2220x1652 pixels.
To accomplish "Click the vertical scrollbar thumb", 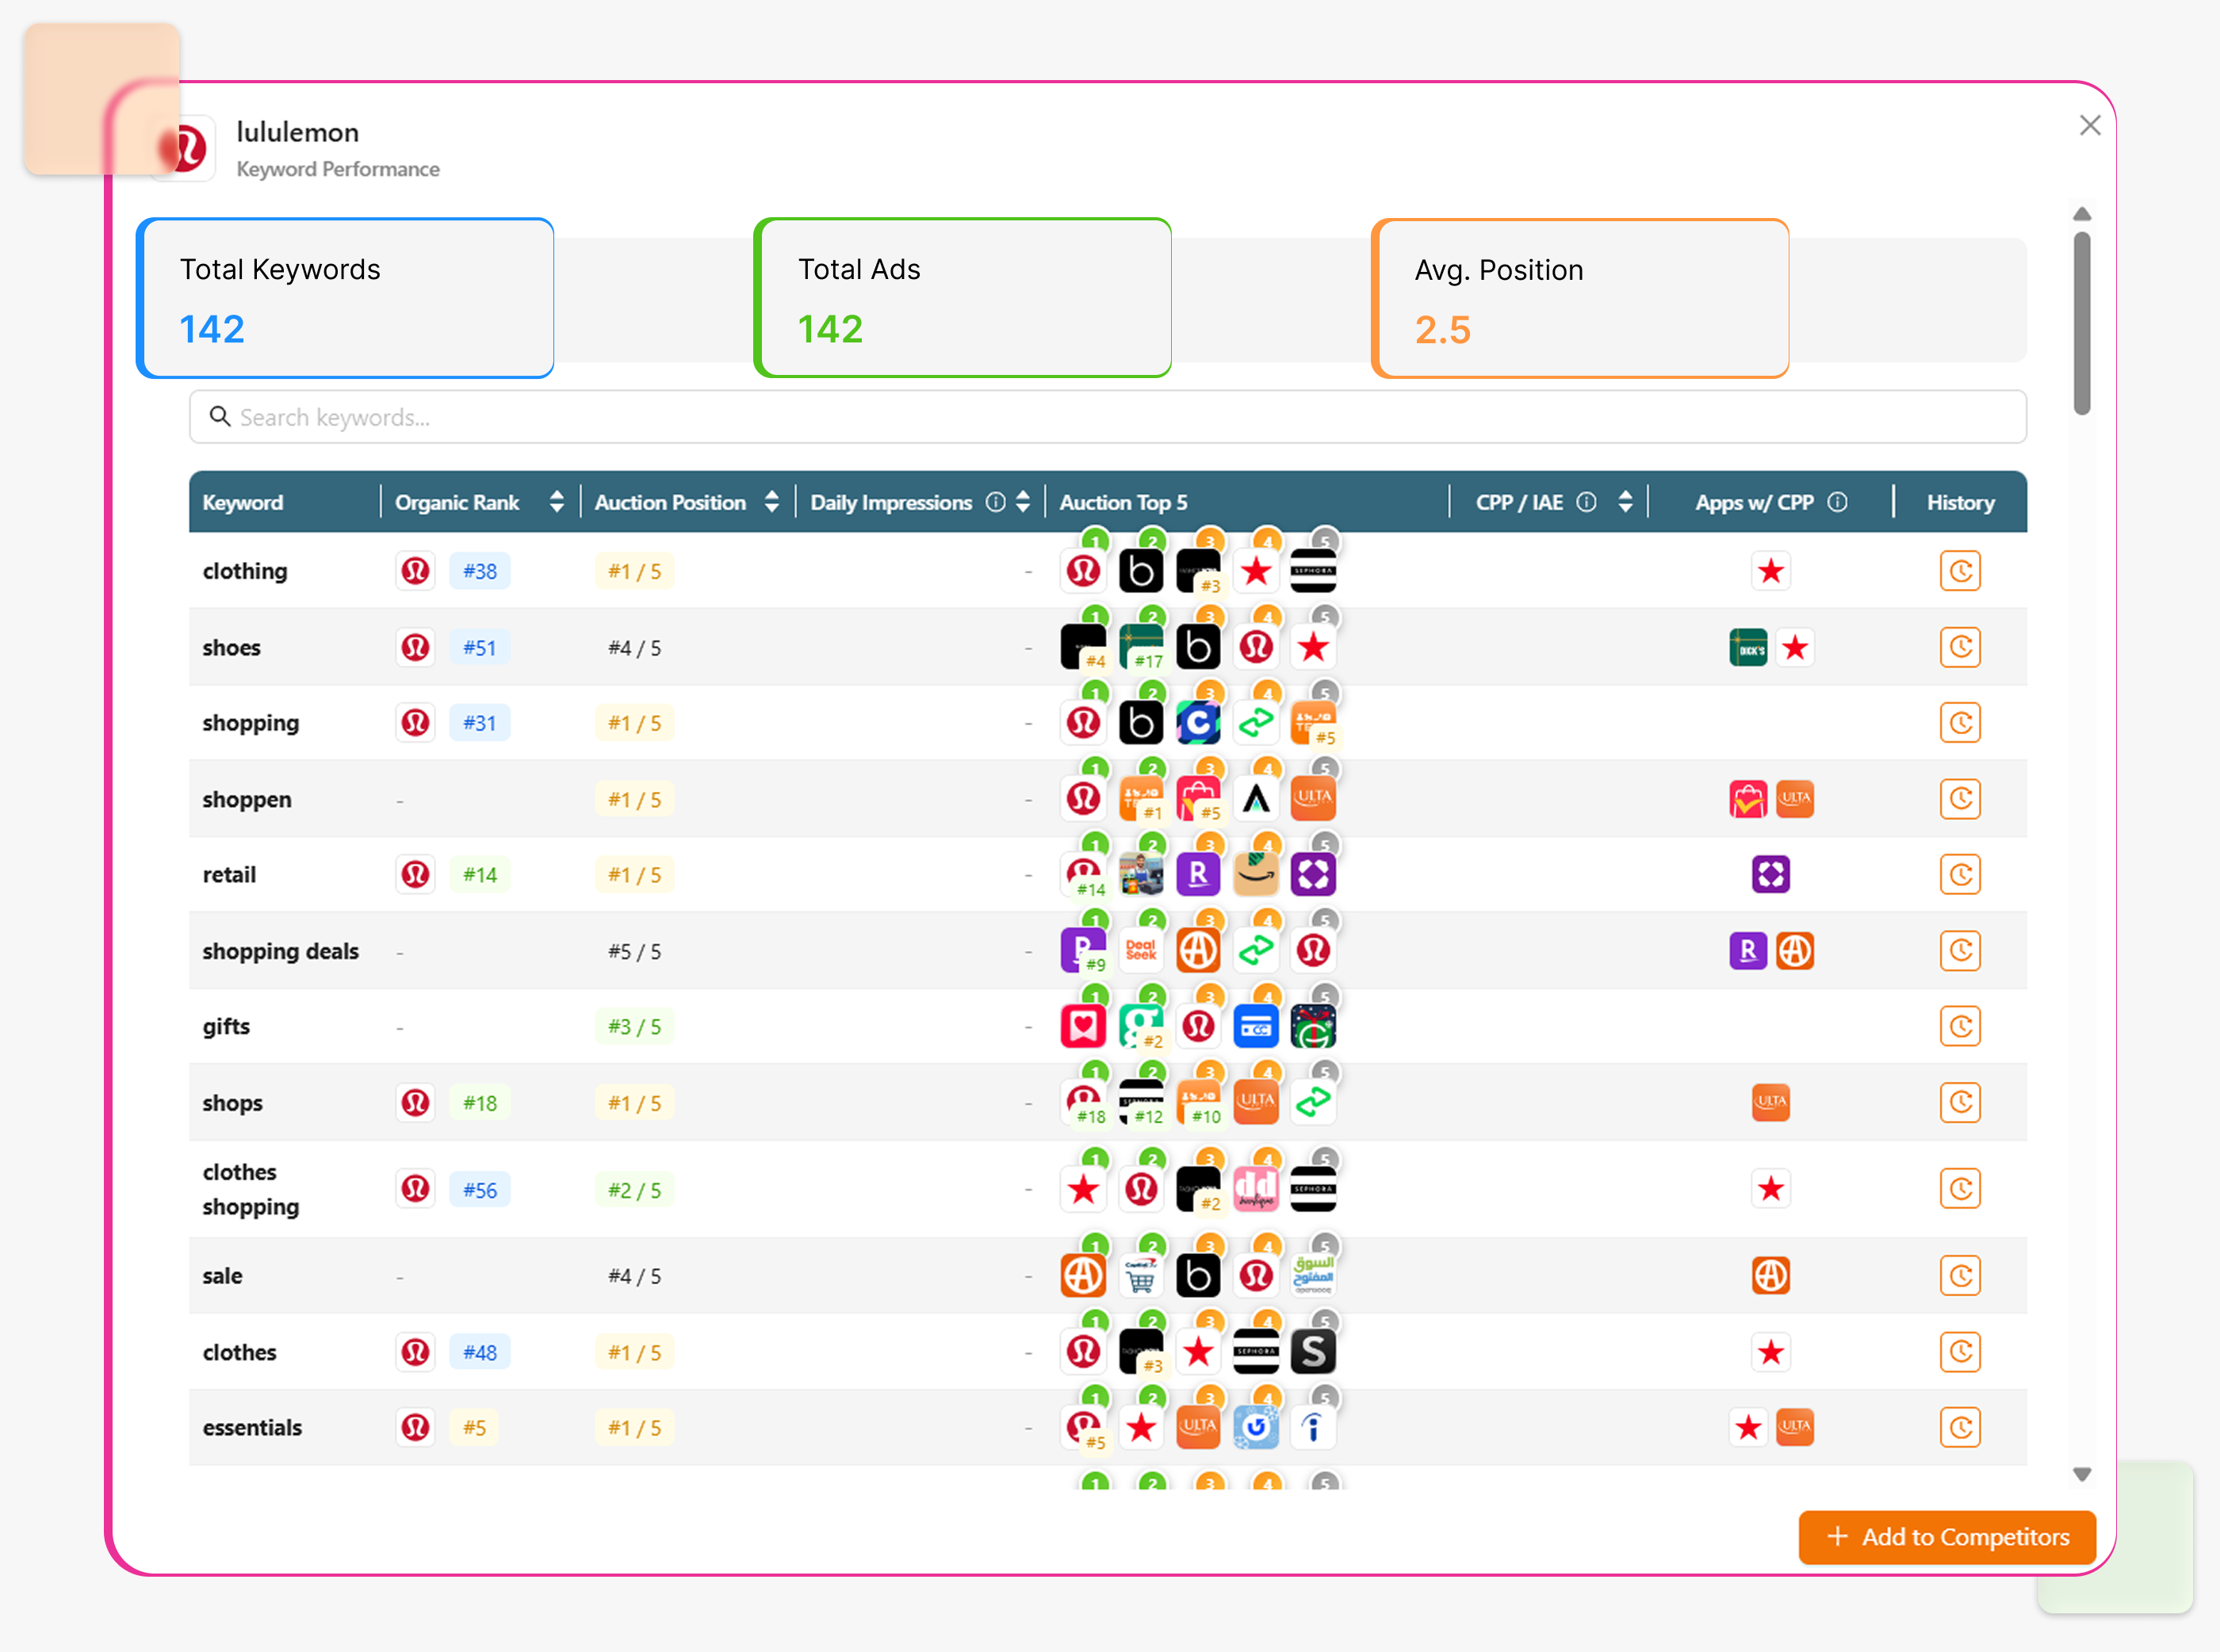I will coord(2082,323).
